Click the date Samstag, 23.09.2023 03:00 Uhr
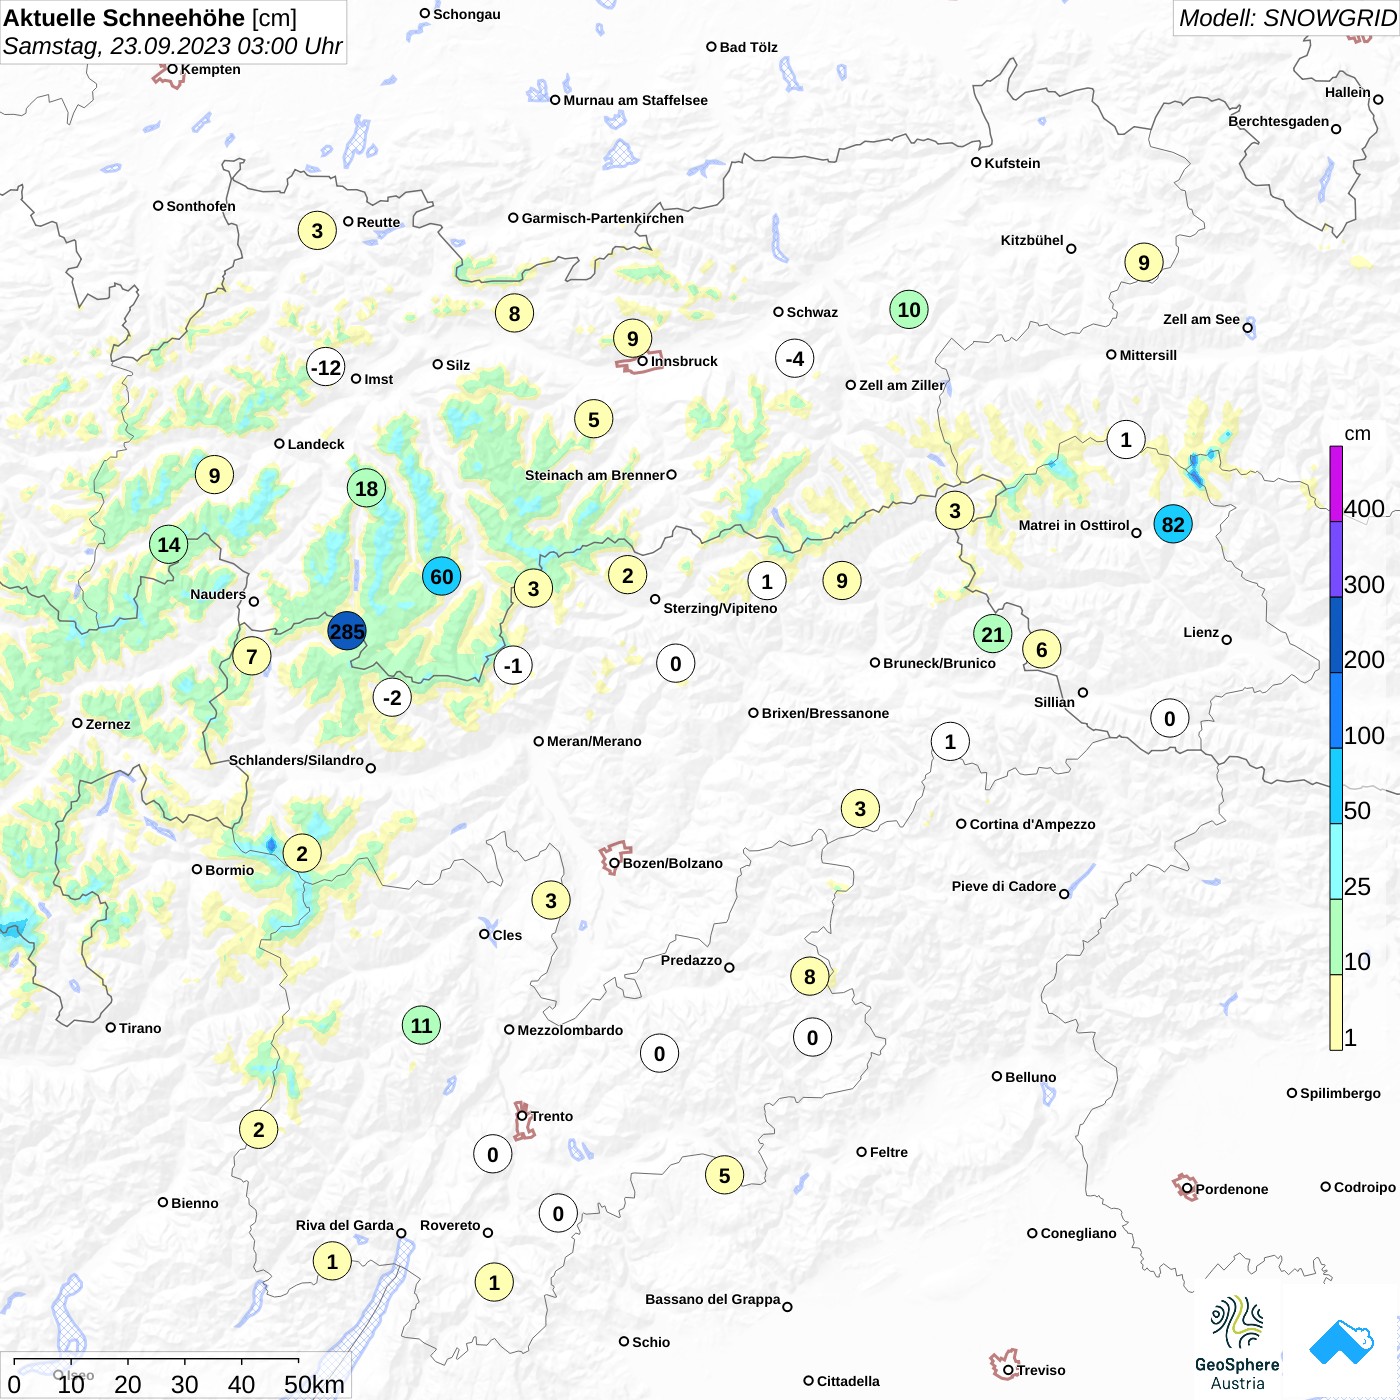The height and width of the screenshot is (1400, 1400). tap(172, 46)
